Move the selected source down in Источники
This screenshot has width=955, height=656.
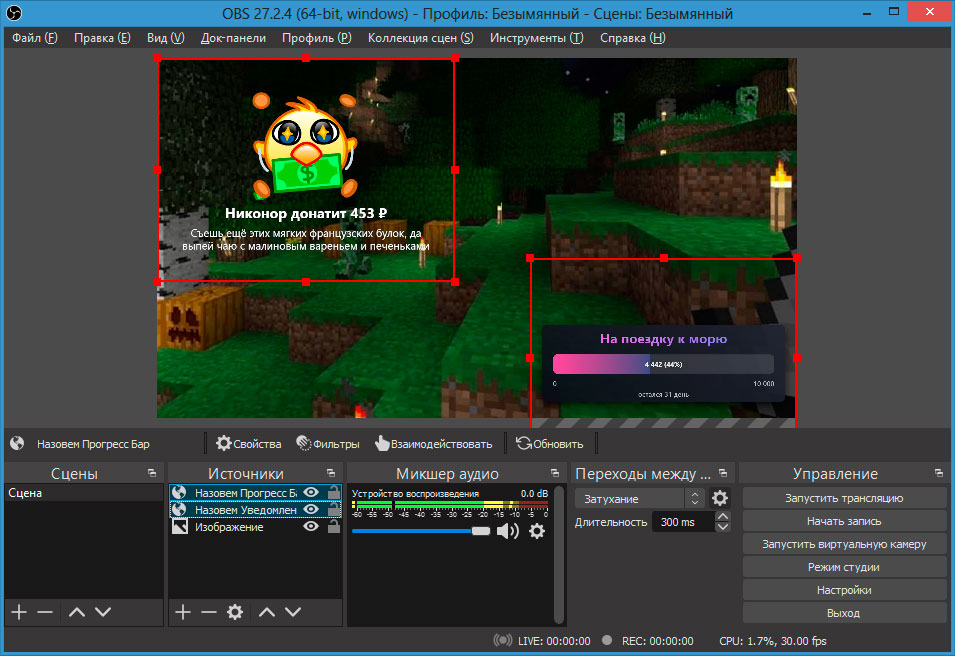pyautogui.click(x=293, y=612)
